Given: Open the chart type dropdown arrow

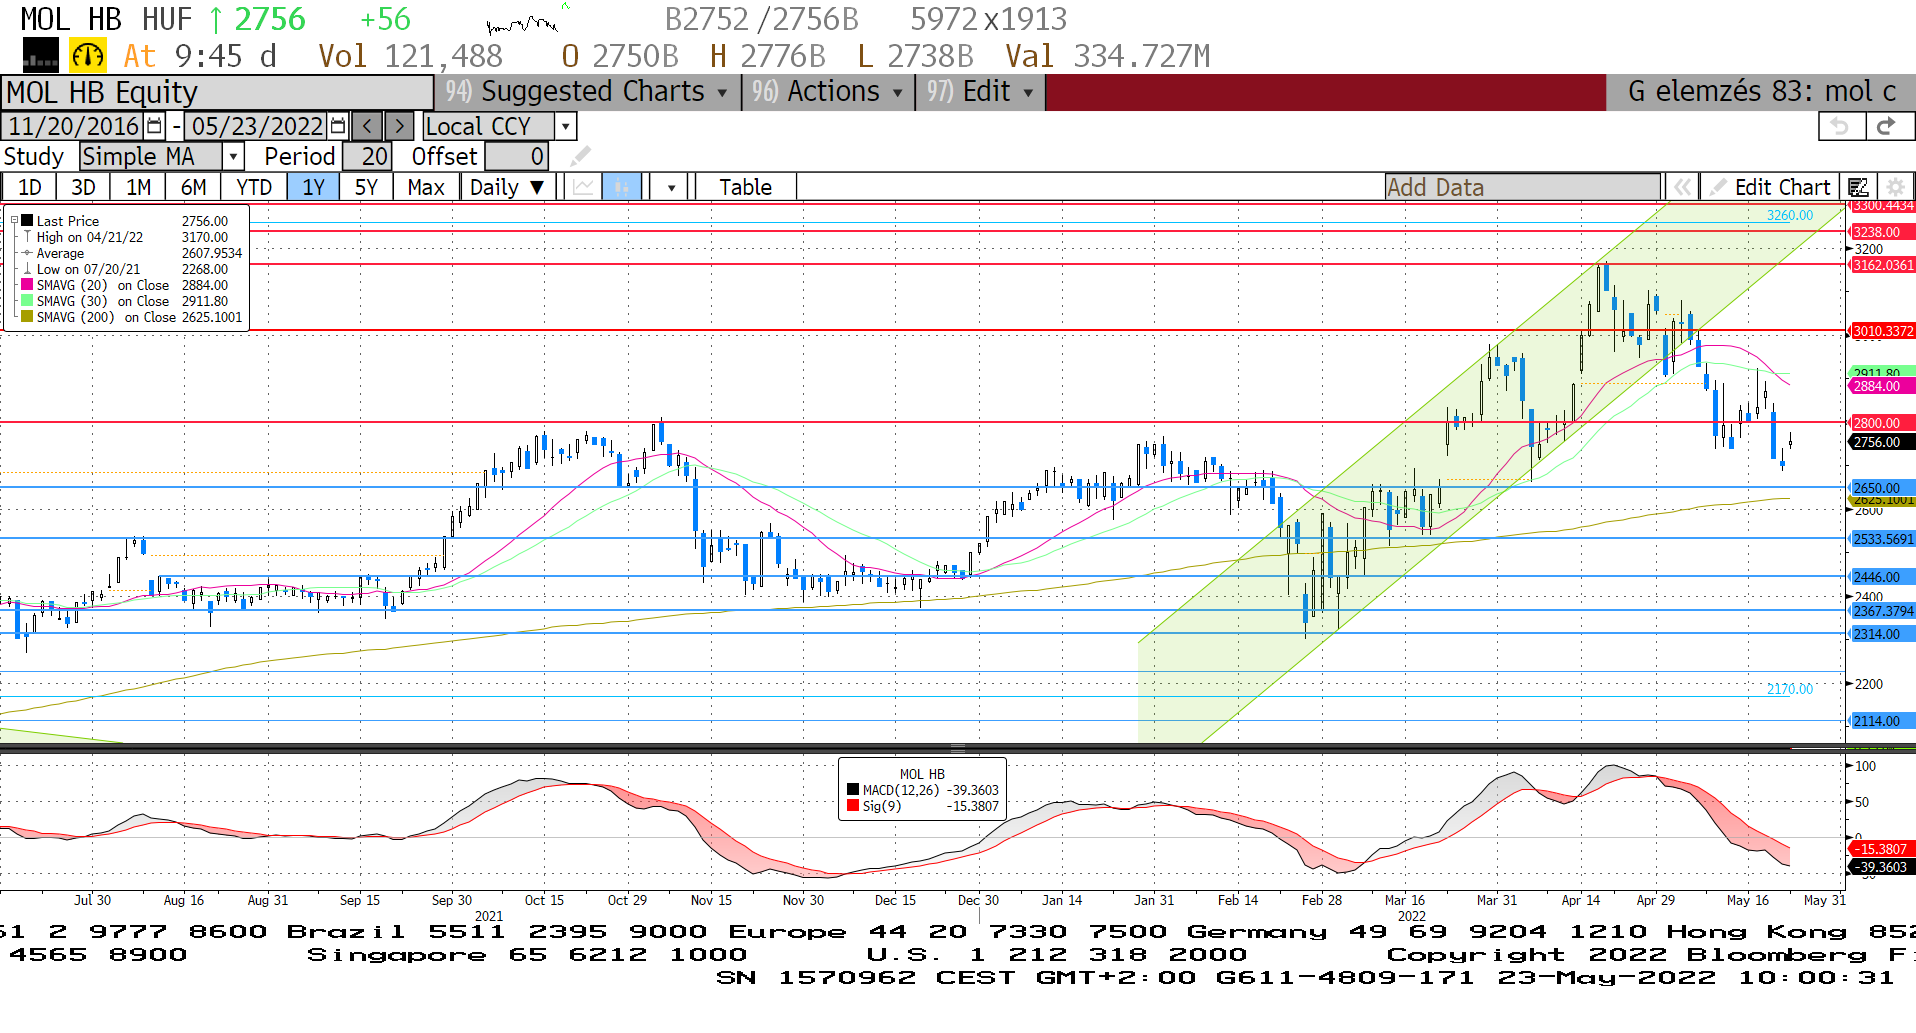Looking at the screenshot, I should pos(671,187).
